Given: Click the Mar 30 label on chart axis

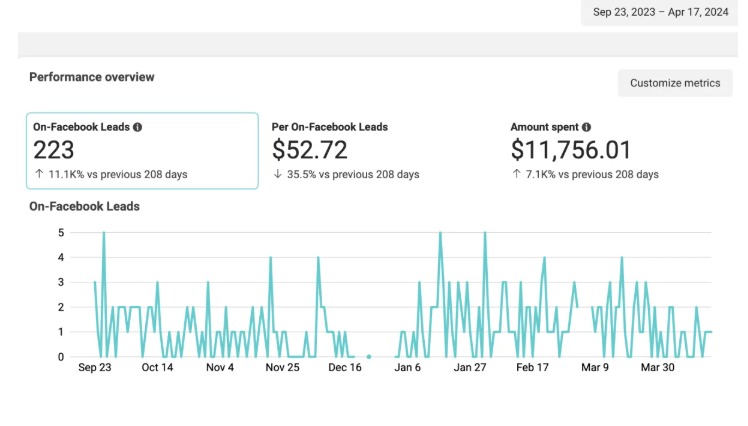Looking at the screenshot, I should (x=657, y=367).
